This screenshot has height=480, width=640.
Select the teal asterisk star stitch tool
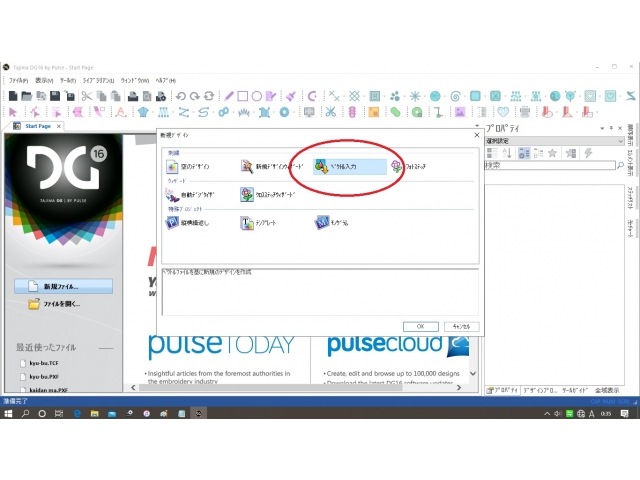[x=415, y=96]
